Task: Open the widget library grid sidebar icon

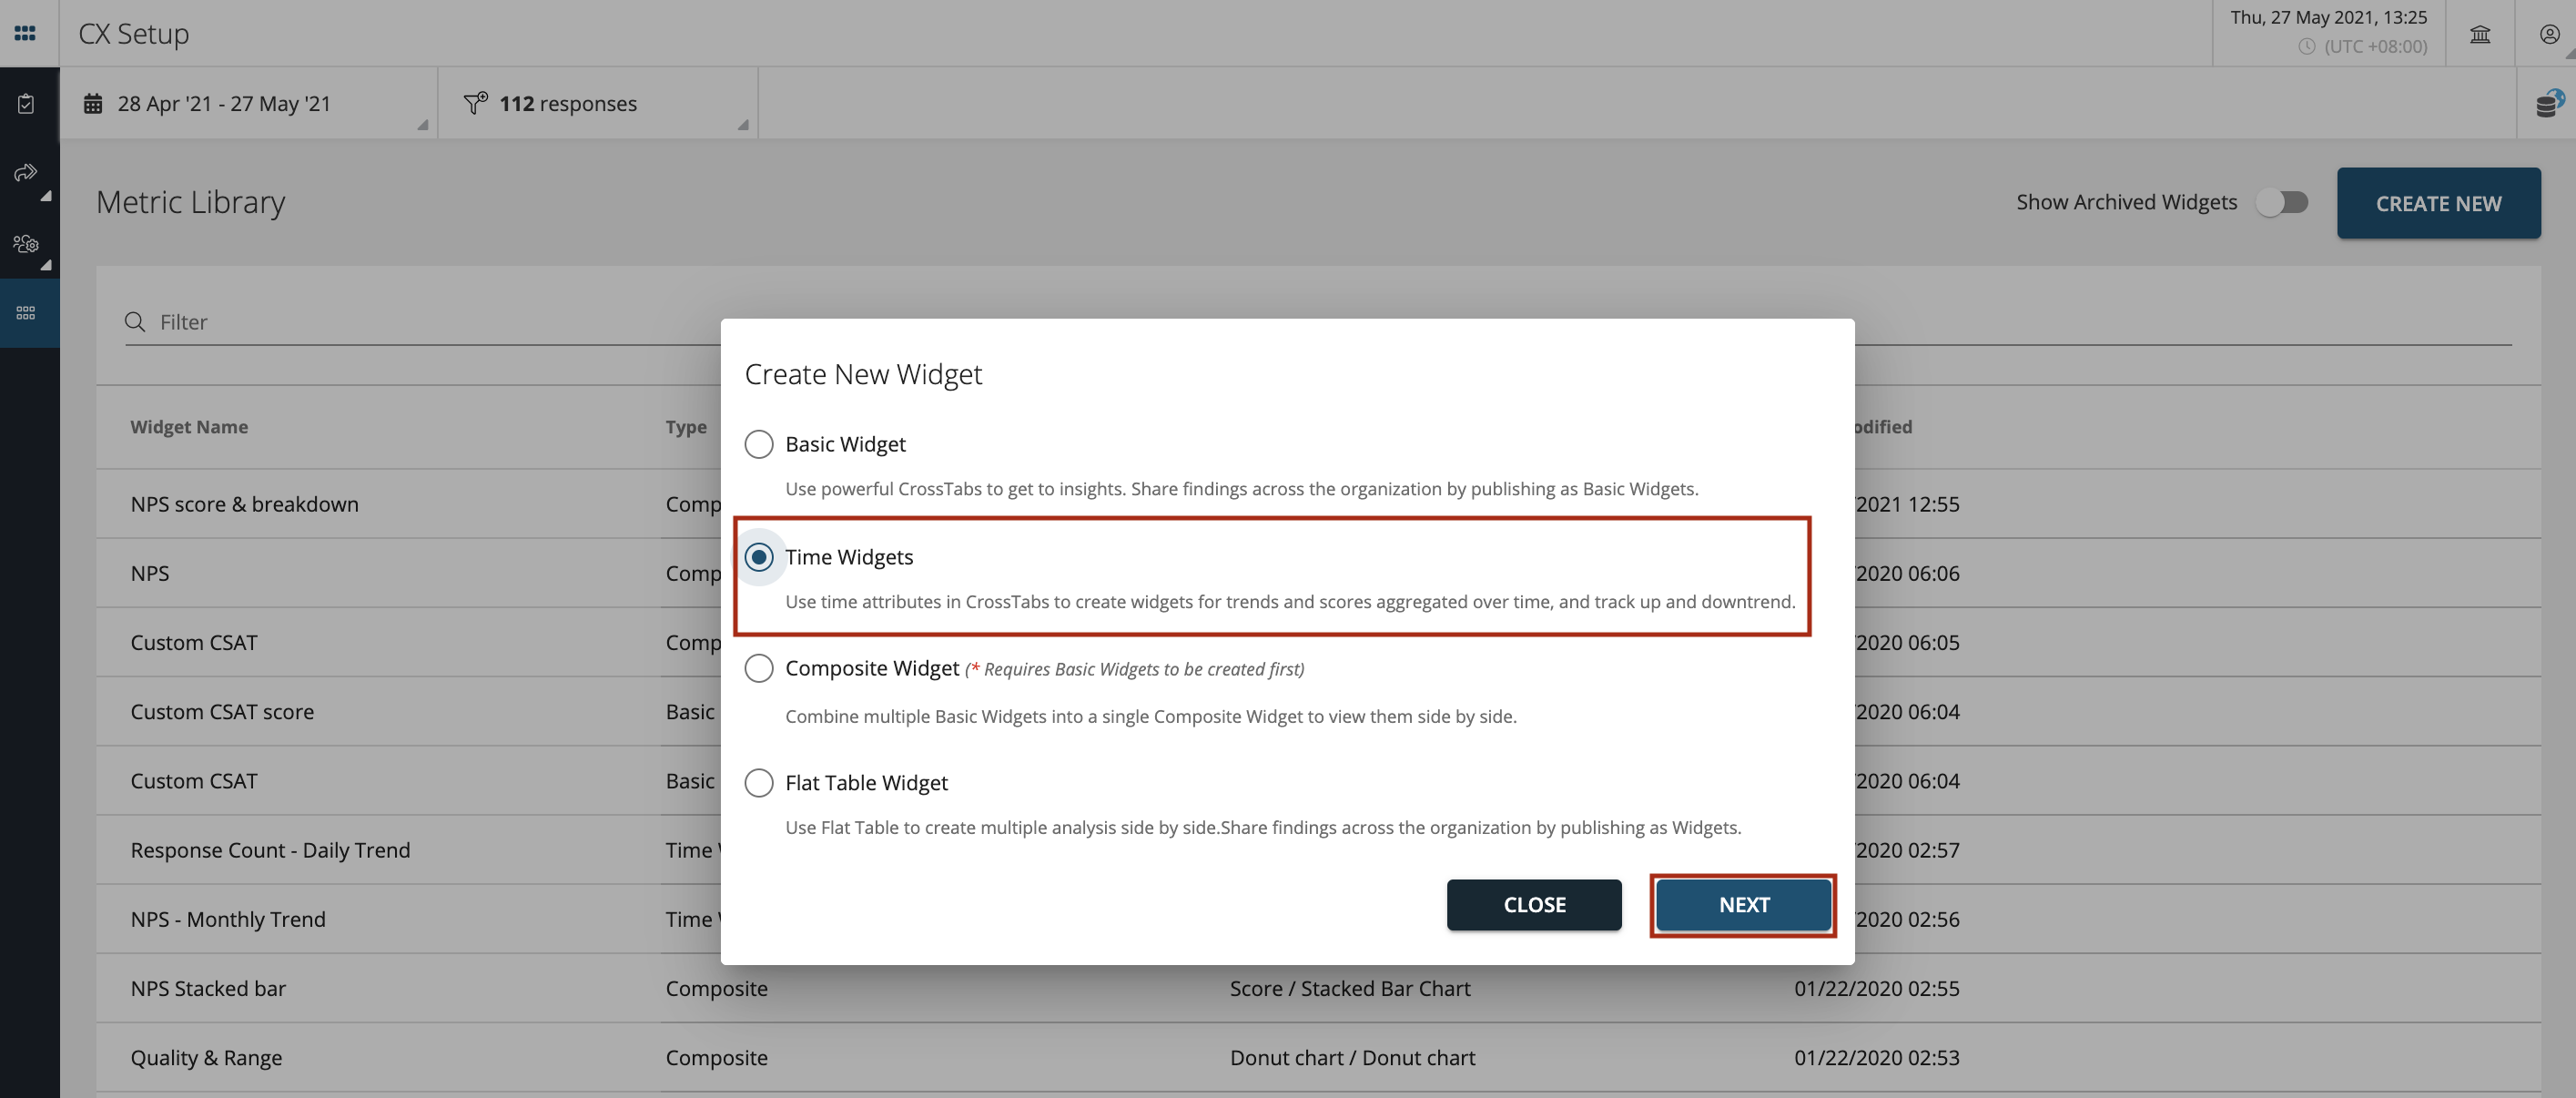Action: point(26,312)
